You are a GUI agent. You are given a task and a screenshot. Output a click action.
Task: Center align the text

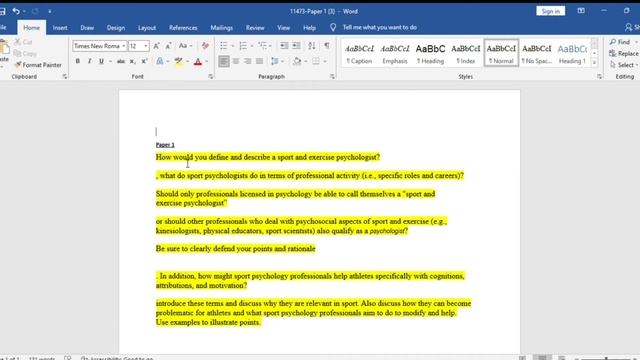[x=236, y=61]
